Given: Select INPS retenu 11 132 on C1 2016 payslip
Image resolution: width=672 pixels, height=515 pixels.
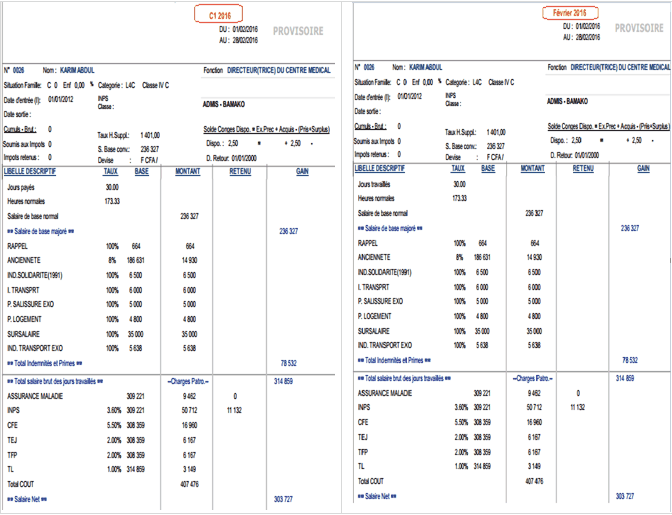Looking at the screenshot, I should click(234, 410).
